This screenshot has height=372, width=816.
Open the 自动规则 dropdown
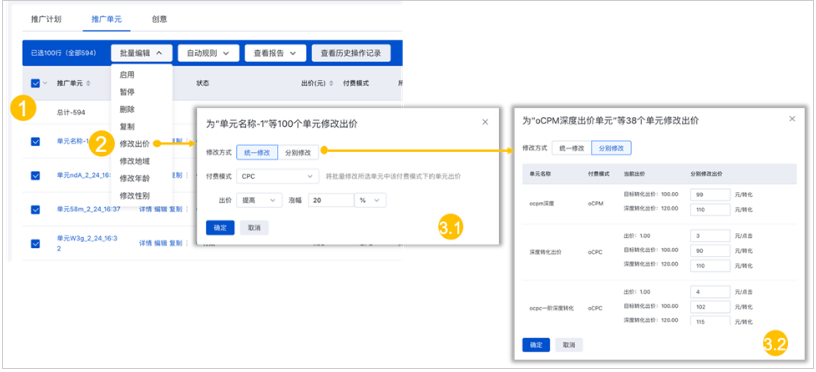click(x=208, y=53)
